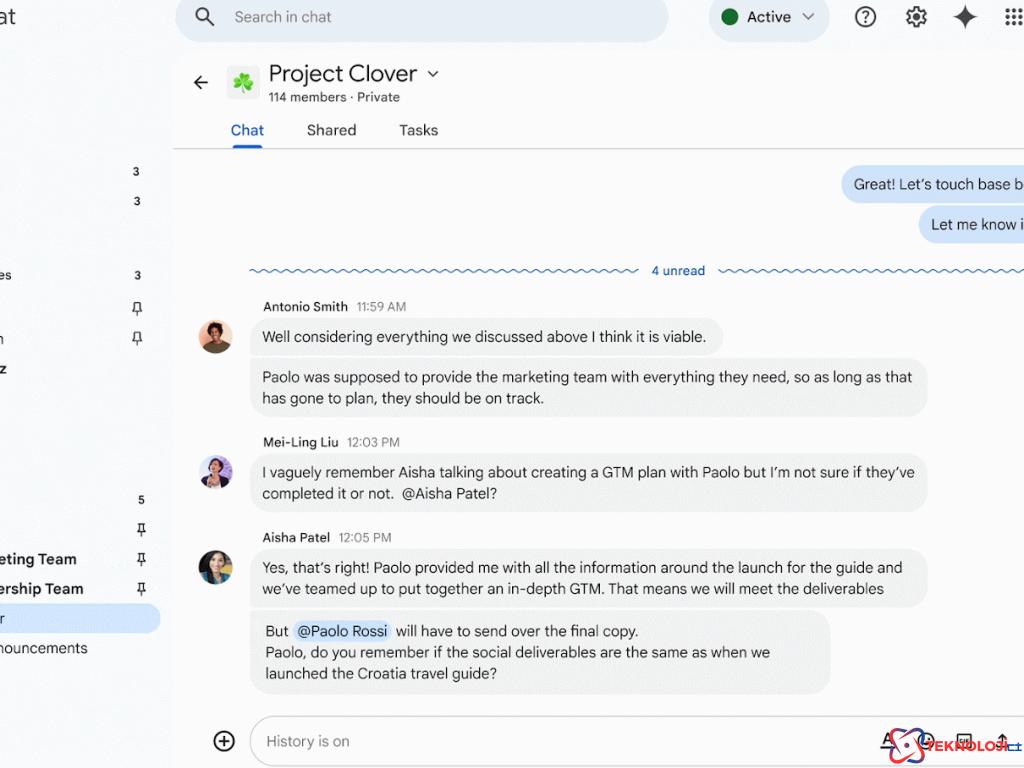This screenshot has width=1024, height=768.
Task: Open the Help question mark icon
Action: [865, 17]
